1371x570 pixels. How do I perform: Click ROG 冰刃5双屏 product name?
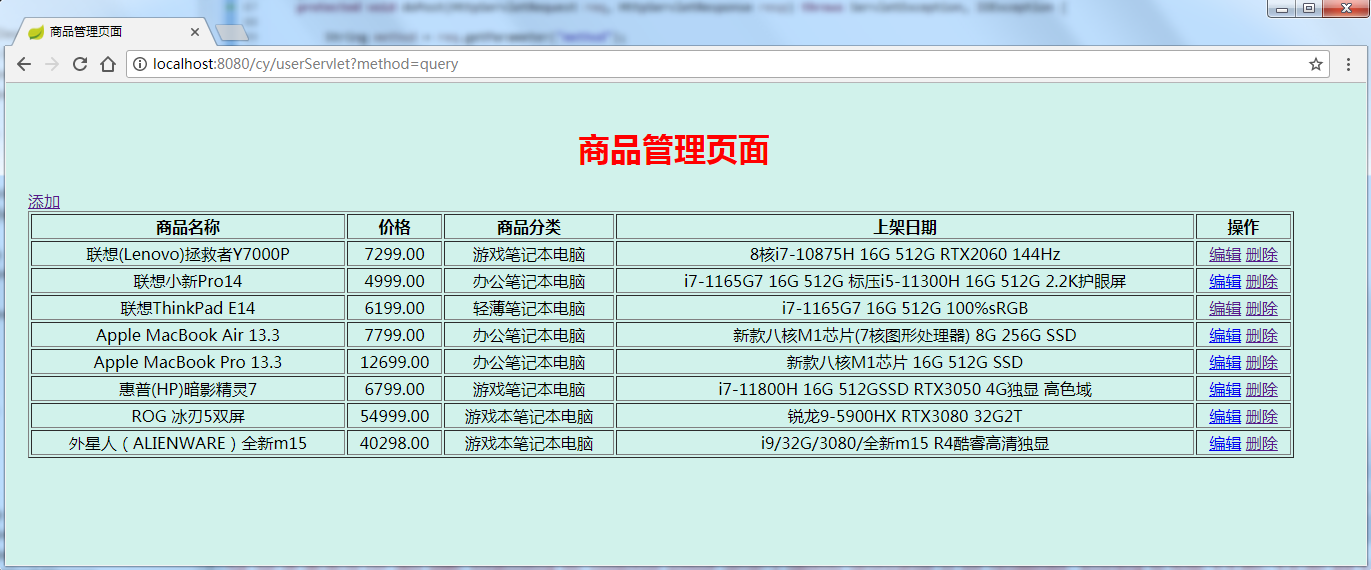[x=188, y=416]
